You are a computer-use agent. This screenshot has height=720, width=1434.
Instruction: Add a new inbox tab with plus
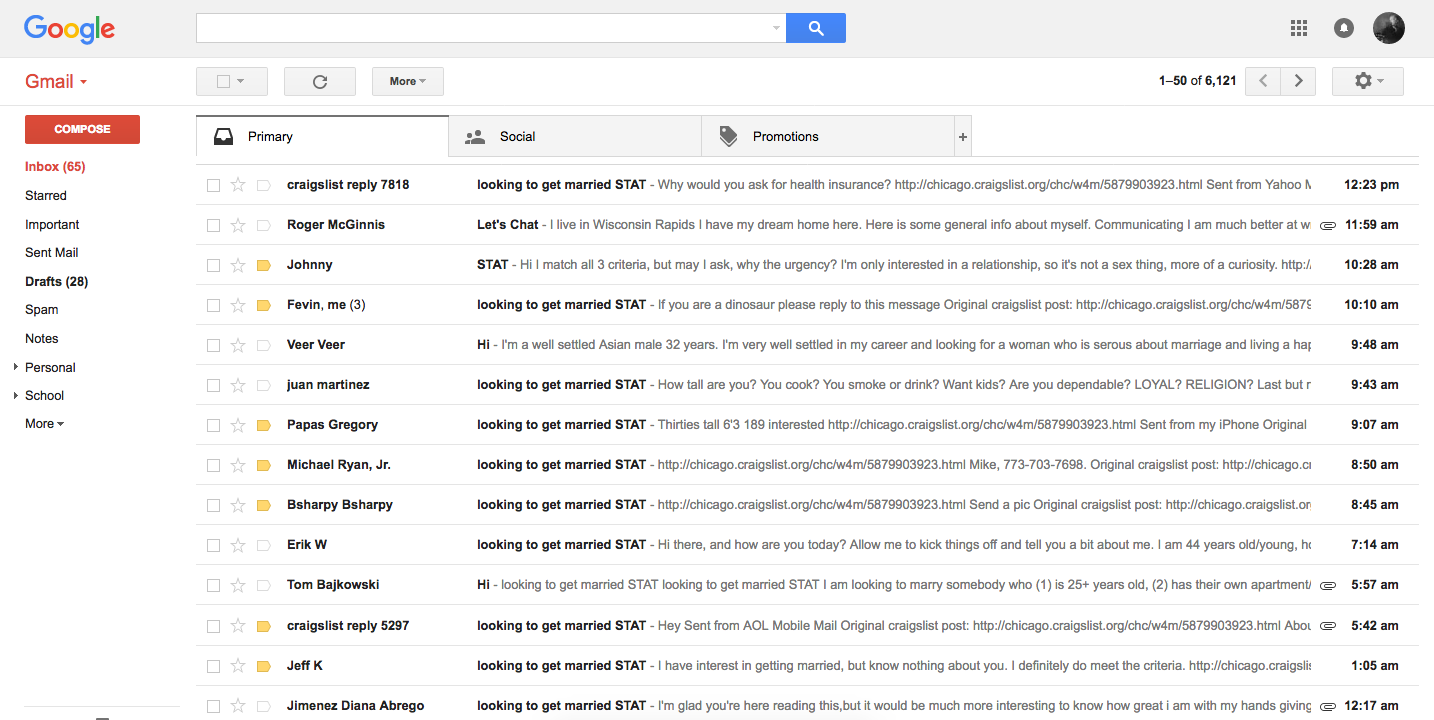963,137
